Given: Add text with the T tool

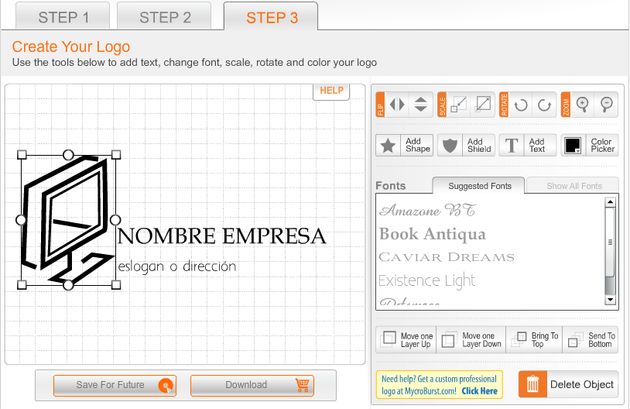Looking at the screenshot, I should (512, 146).
